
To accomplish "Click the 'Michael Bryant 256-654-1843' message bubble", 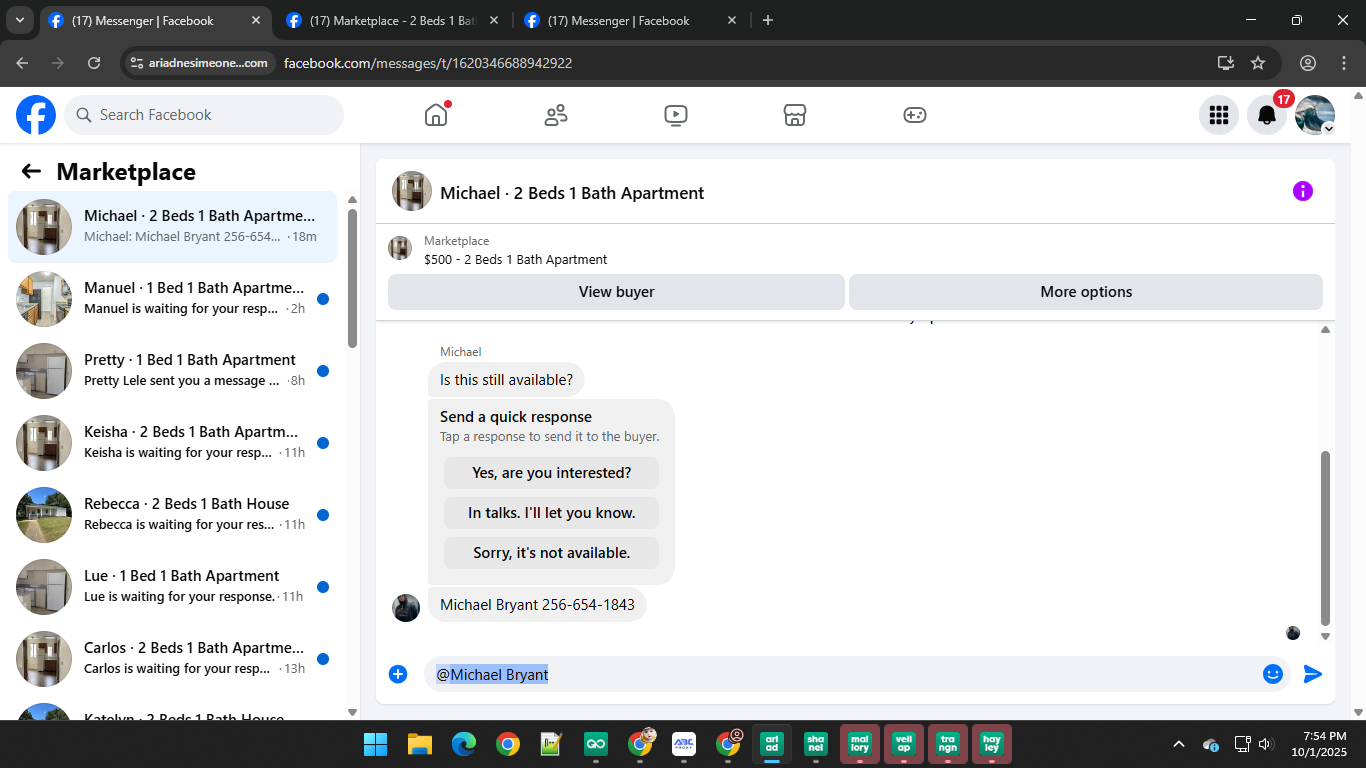I will pyautogui.click(x=538, y=605).
